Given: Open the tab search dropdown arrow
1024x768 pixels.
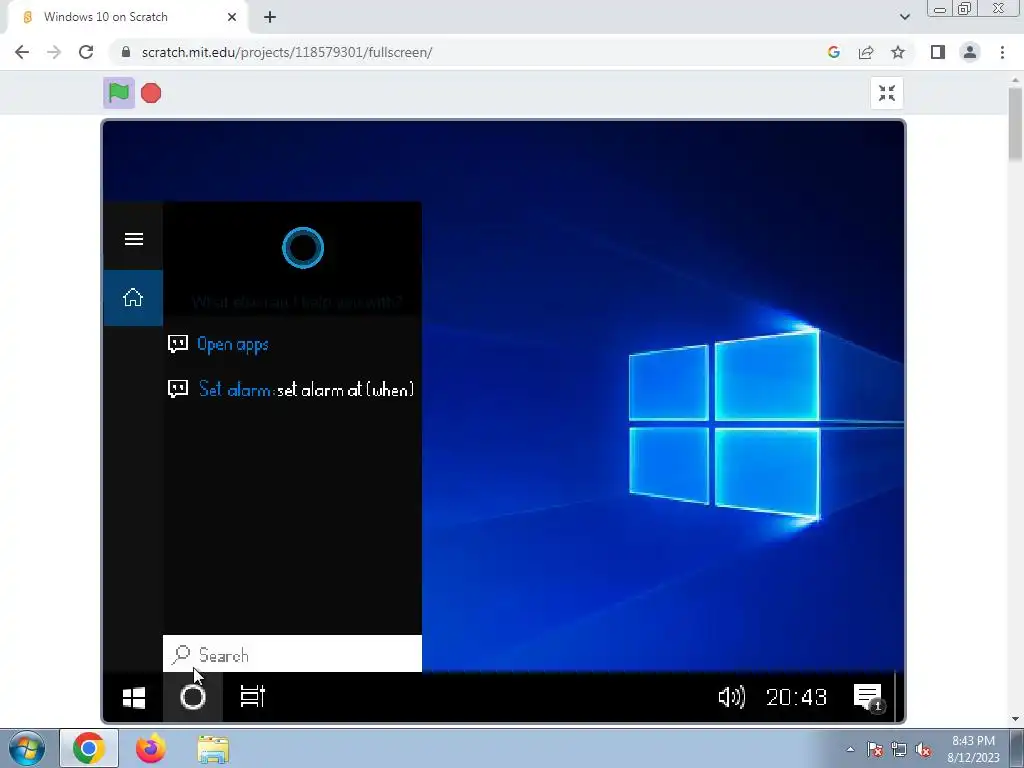Looking at the screenshot, I should pyautogui.click(x=904, y=17).
